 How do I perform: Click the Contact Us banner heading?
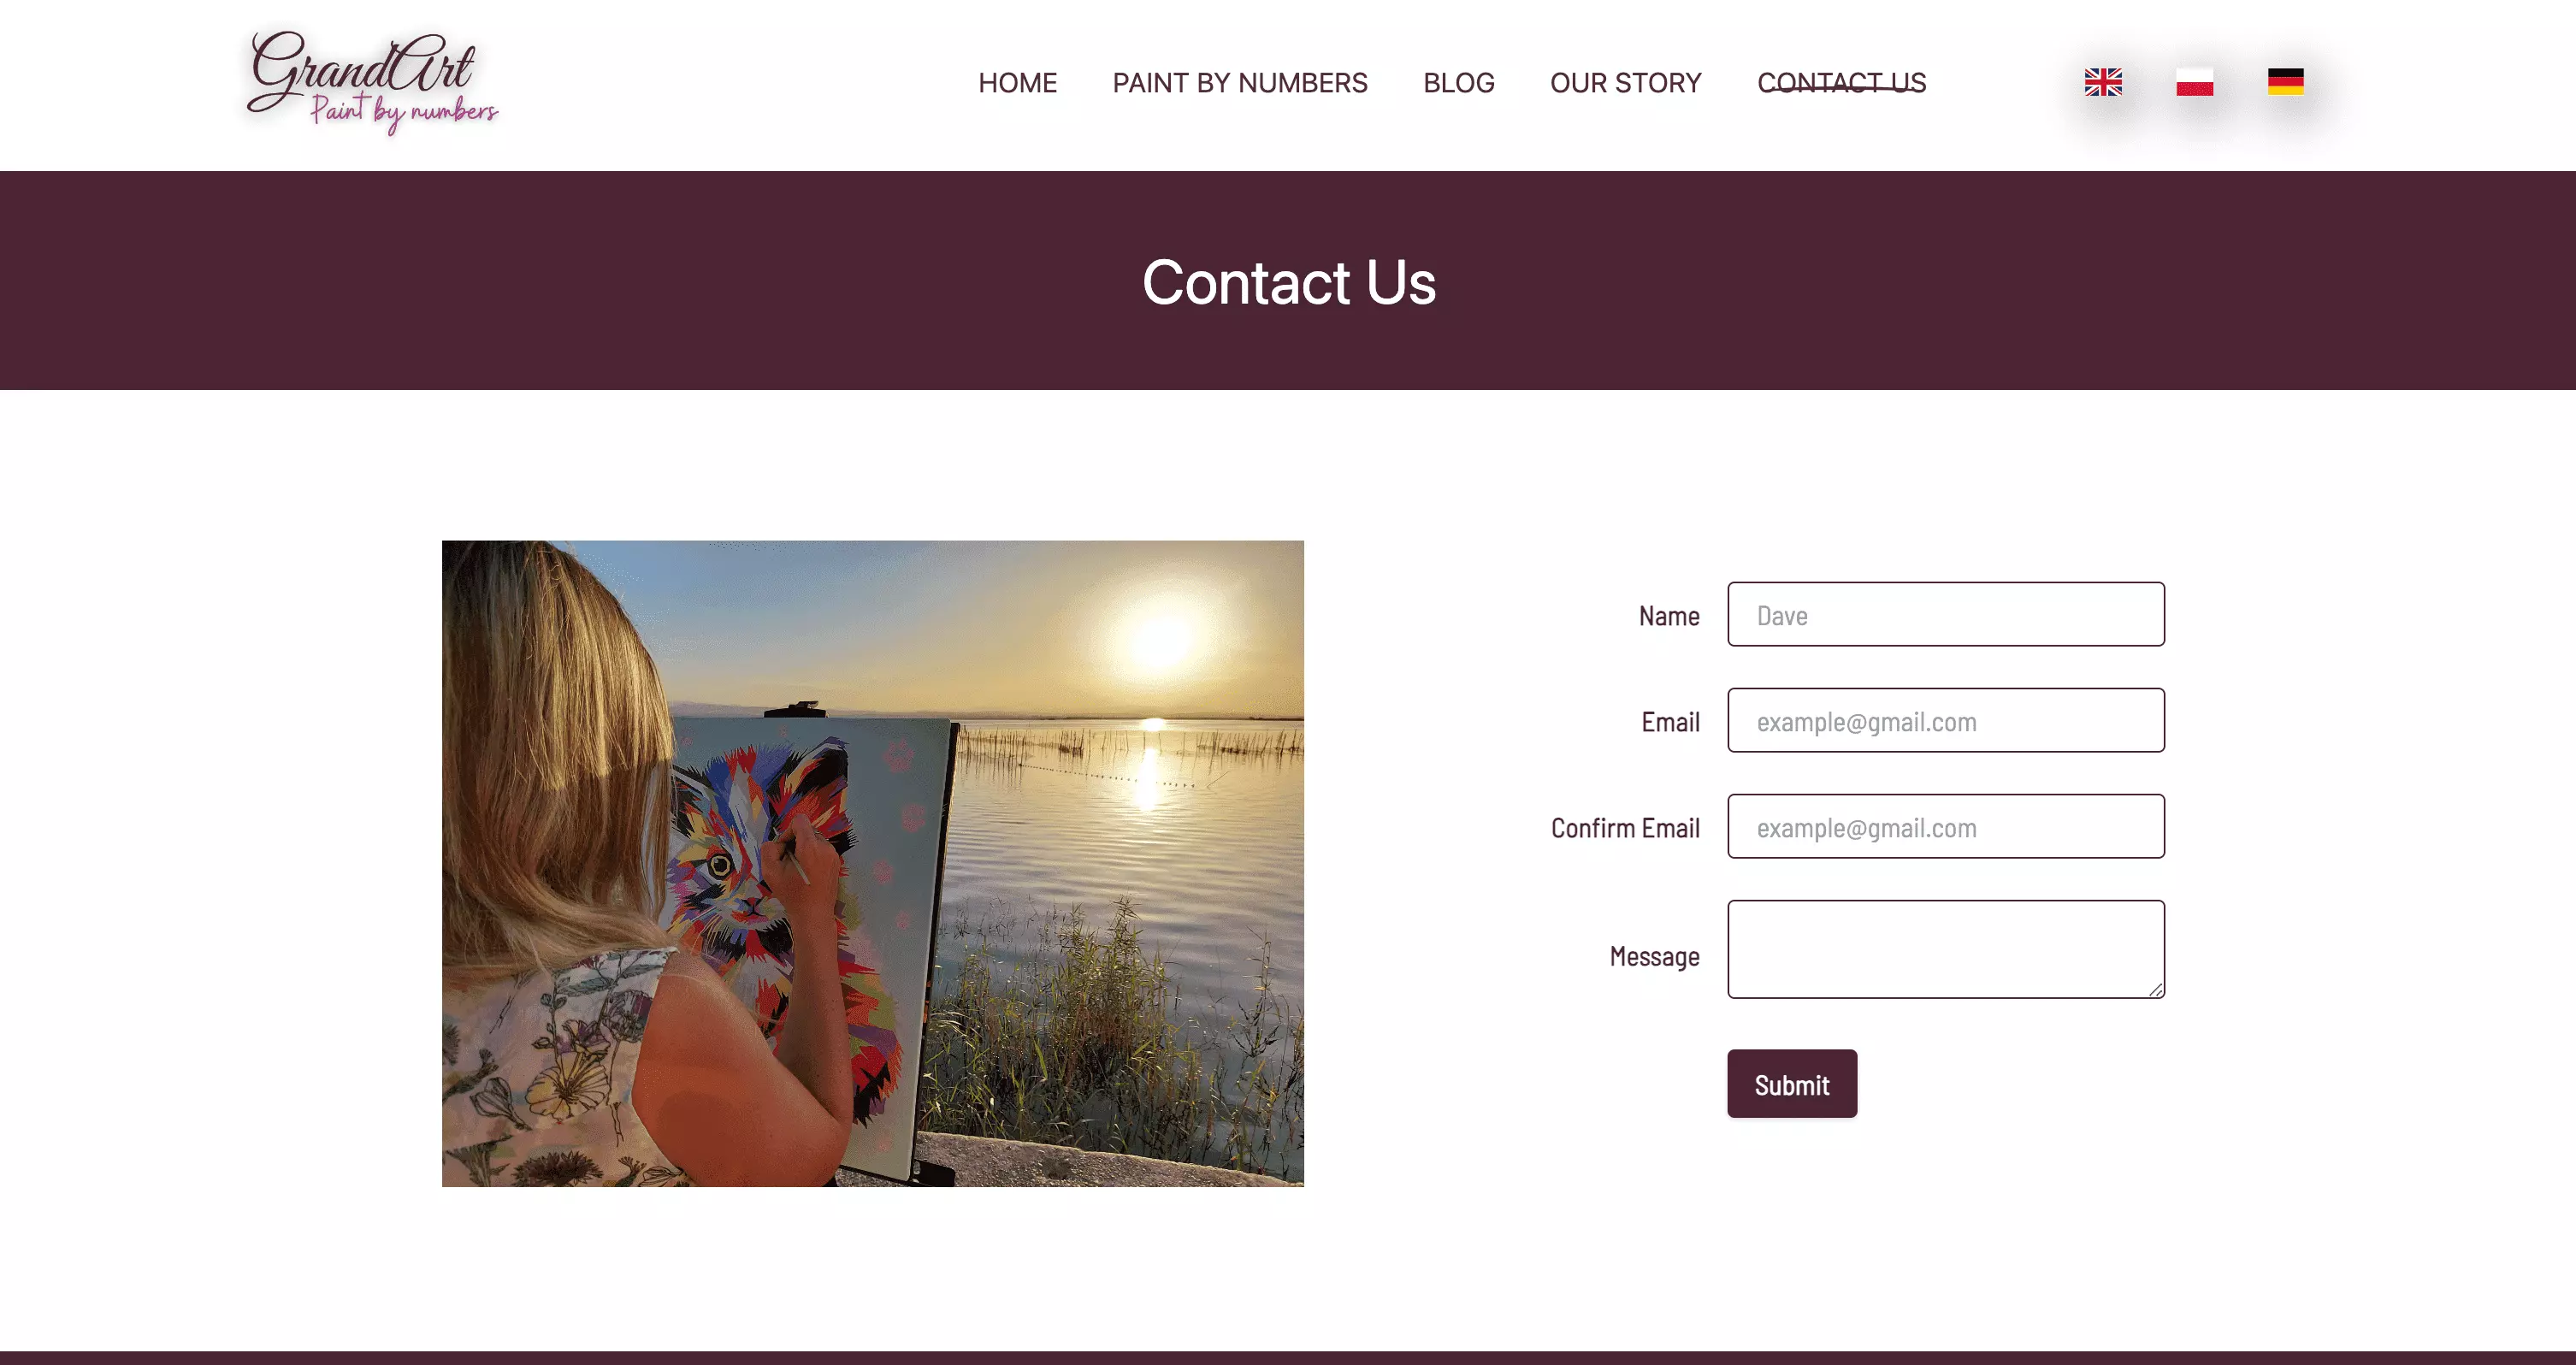pos(1288,282)
